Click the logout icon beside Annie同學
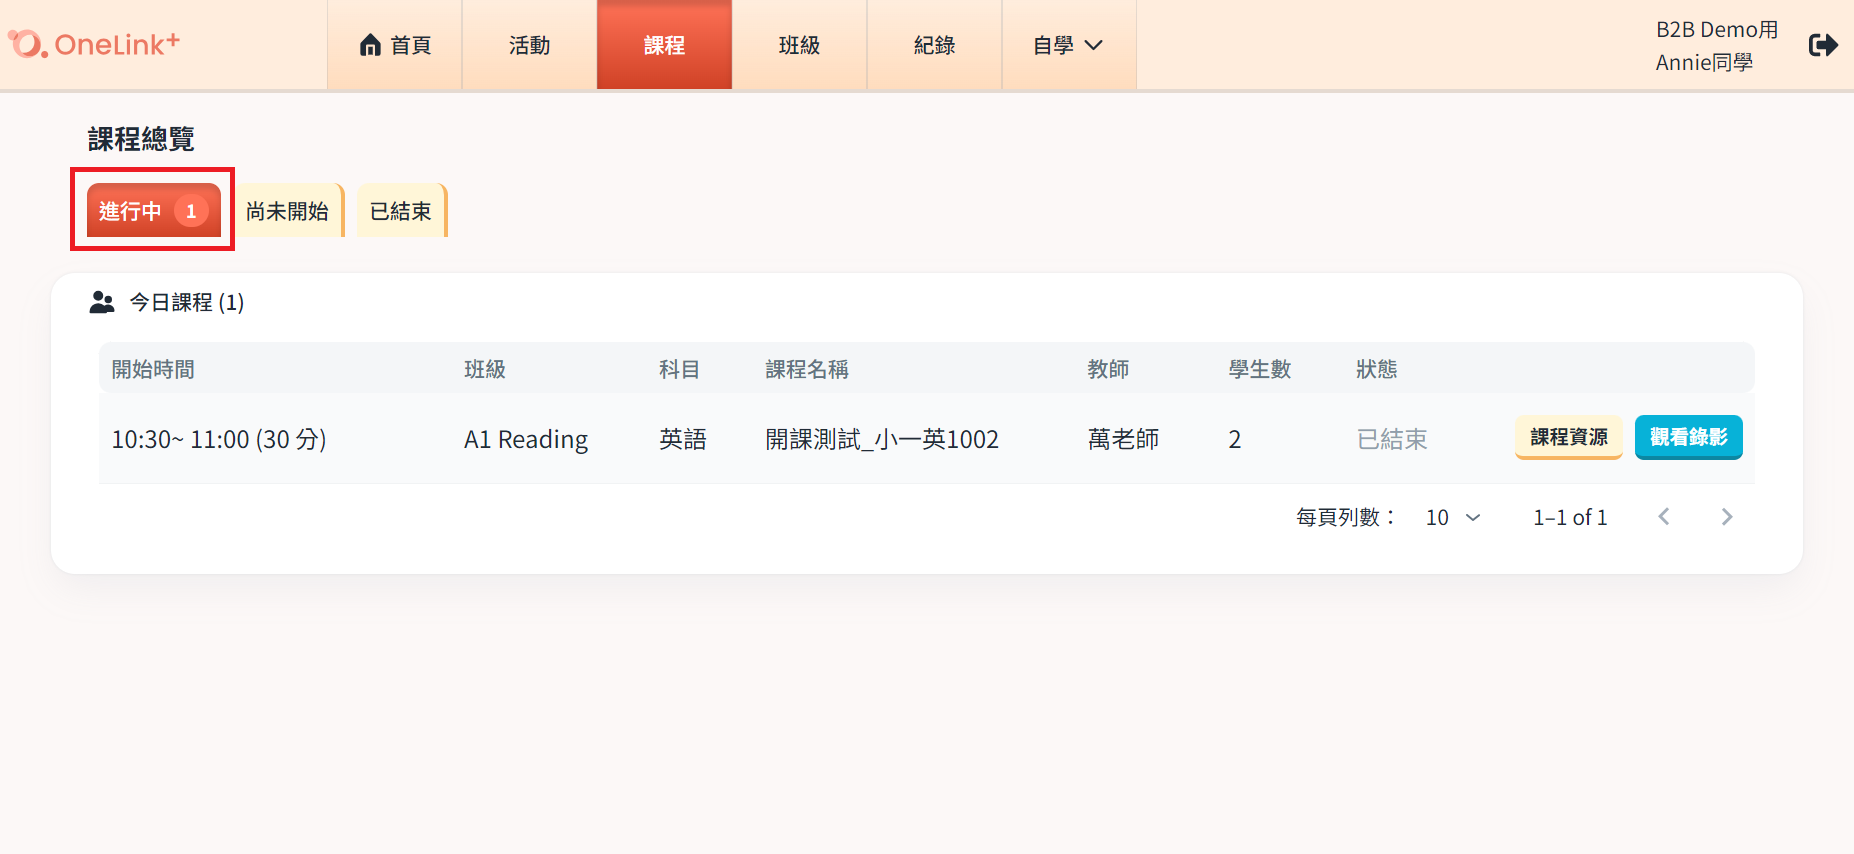The image size is (1854, 854). 1823,45
